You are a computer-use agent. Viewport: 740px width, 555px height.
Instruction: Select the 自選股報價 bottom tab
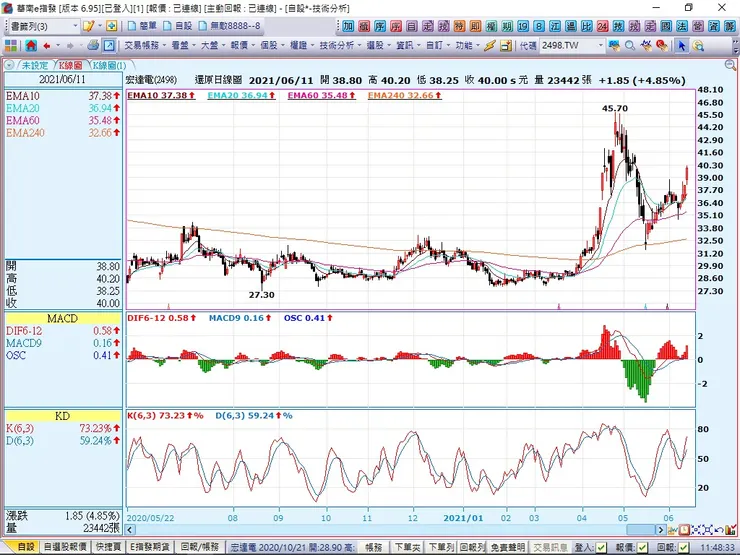tap(65, 547)
